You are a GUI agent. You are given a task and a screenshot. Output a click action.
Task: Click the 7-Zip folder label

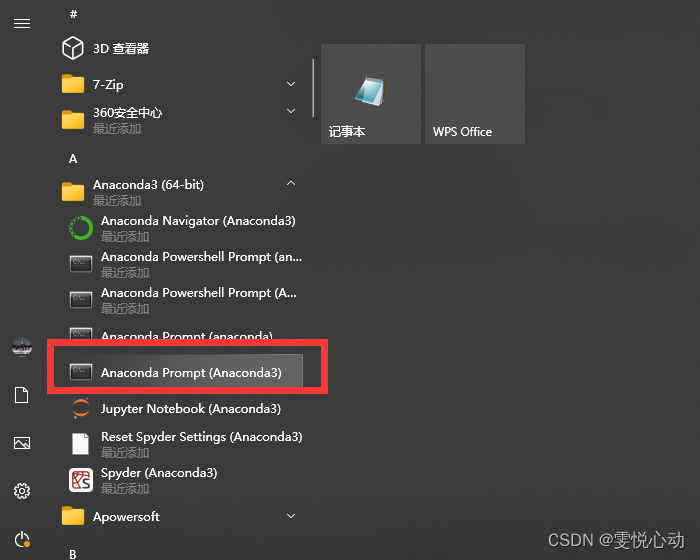point(108,84)
